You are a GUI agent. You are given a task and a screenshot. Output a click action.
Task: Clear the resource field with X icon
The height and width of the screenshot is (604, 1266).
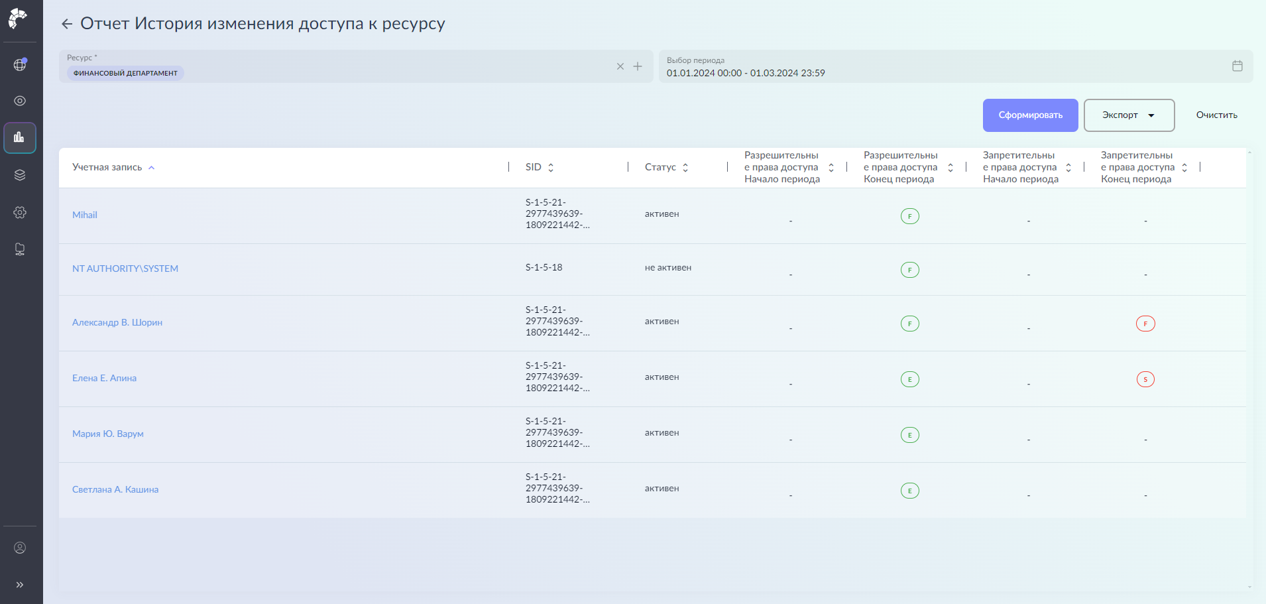coord(620,67)
